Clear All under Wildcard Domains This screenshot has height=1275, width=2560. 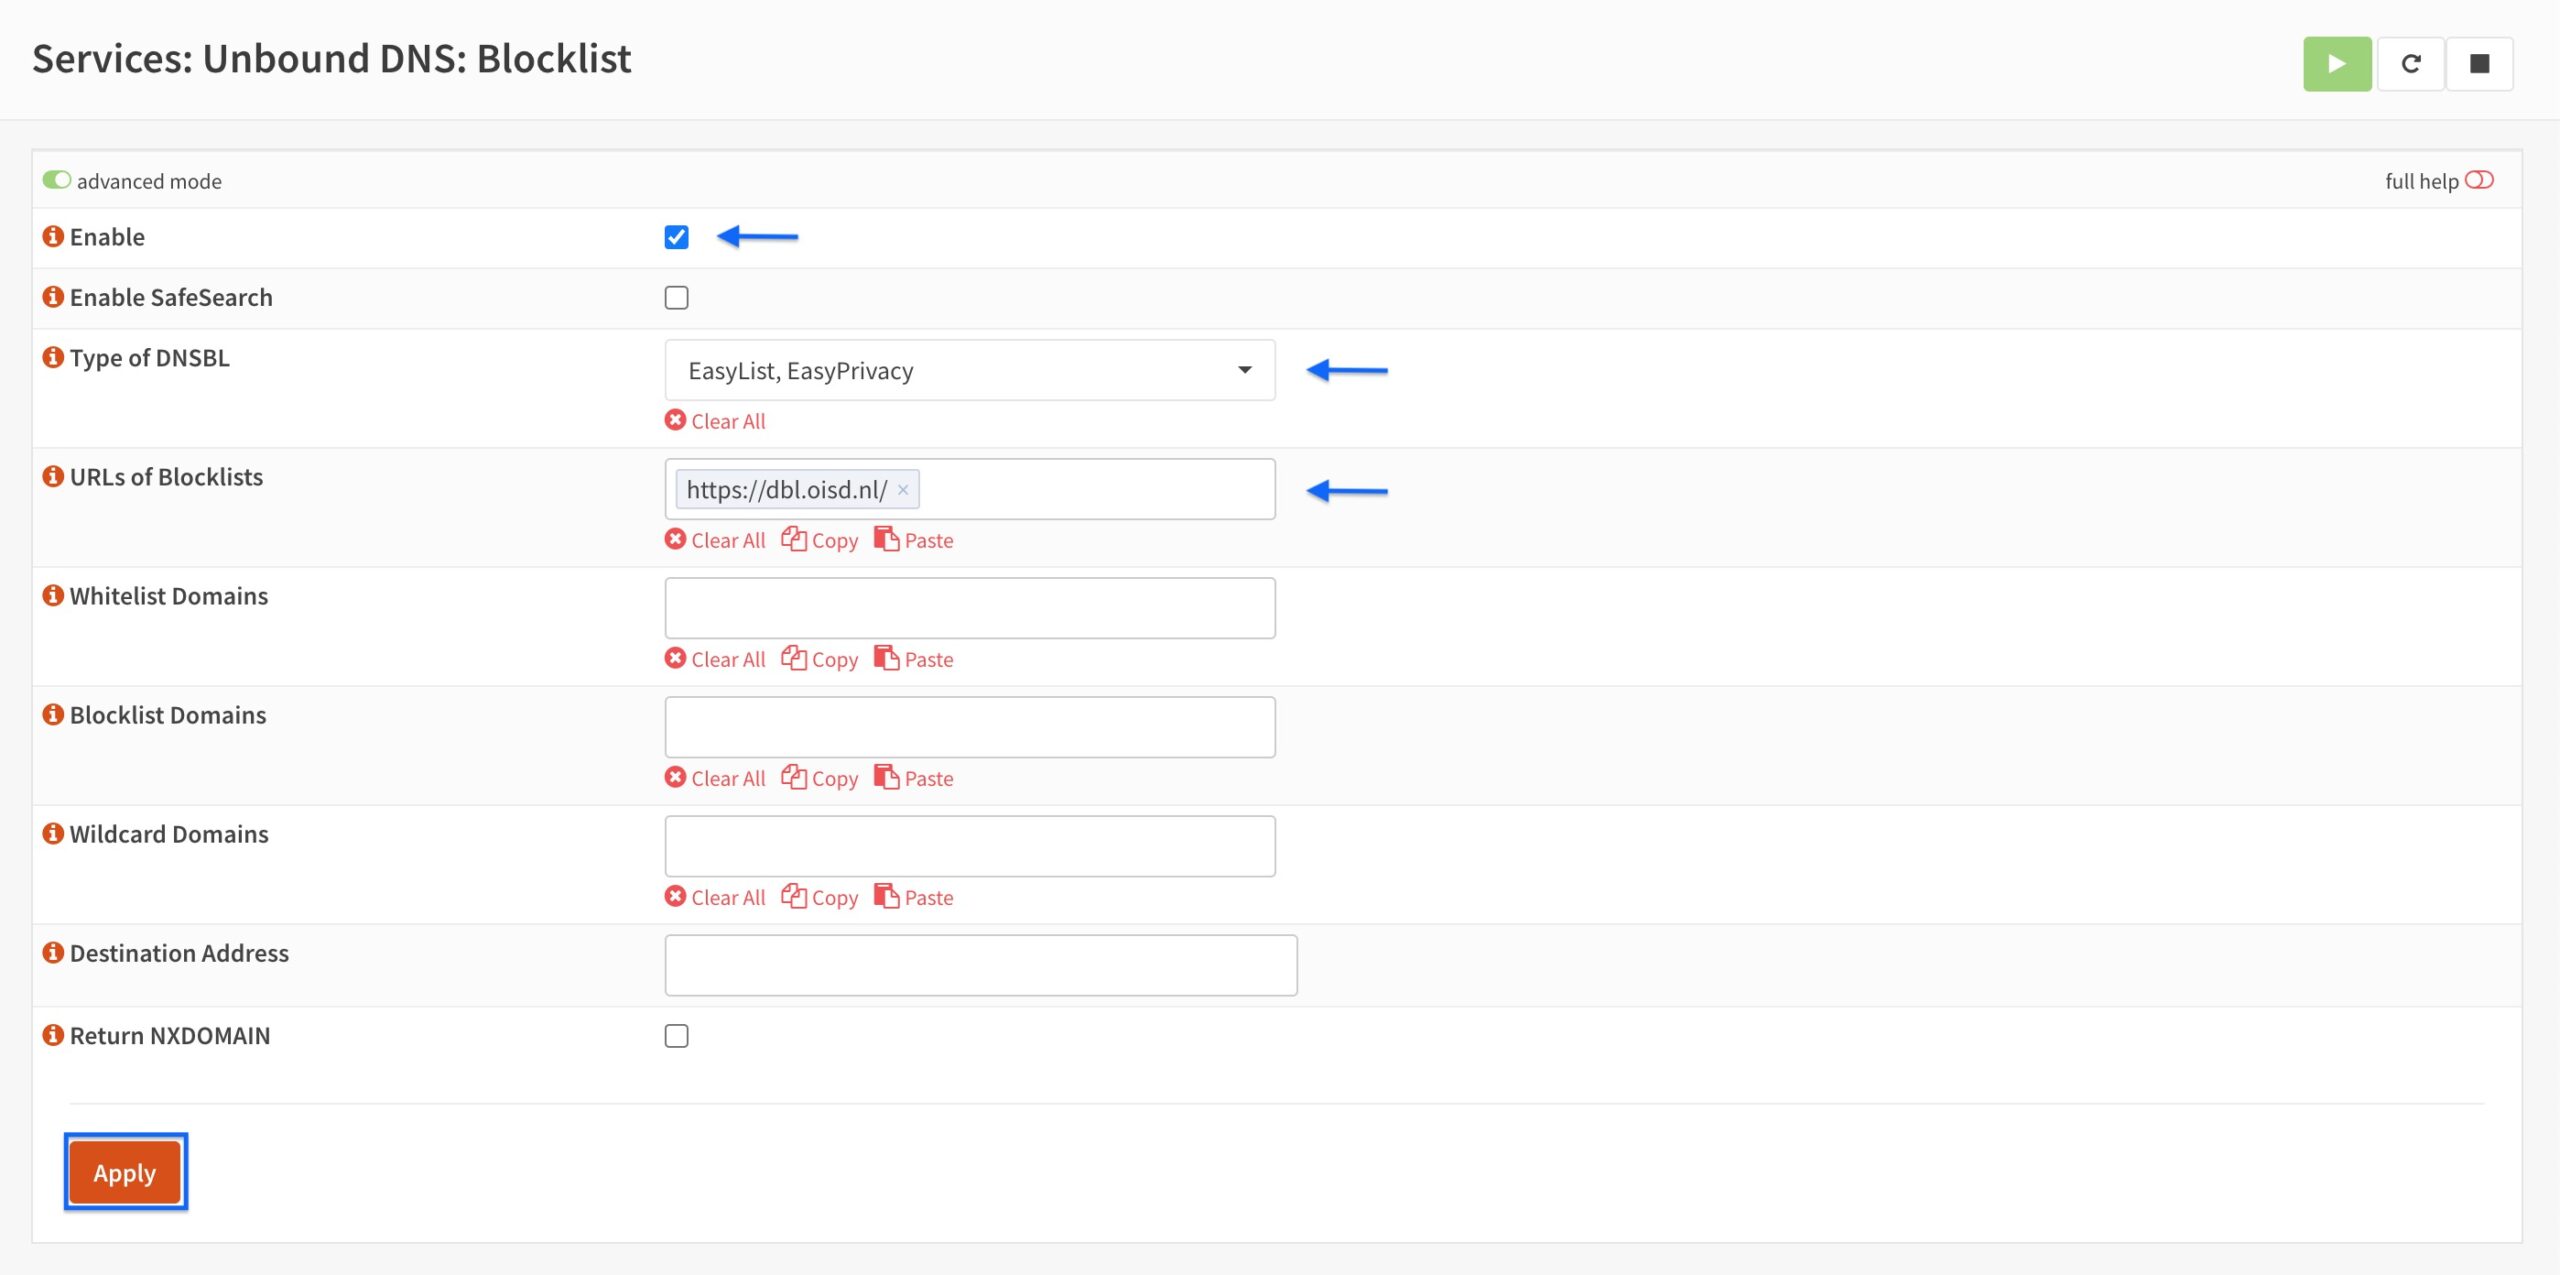pyautogui.click(x=715, y=897)
